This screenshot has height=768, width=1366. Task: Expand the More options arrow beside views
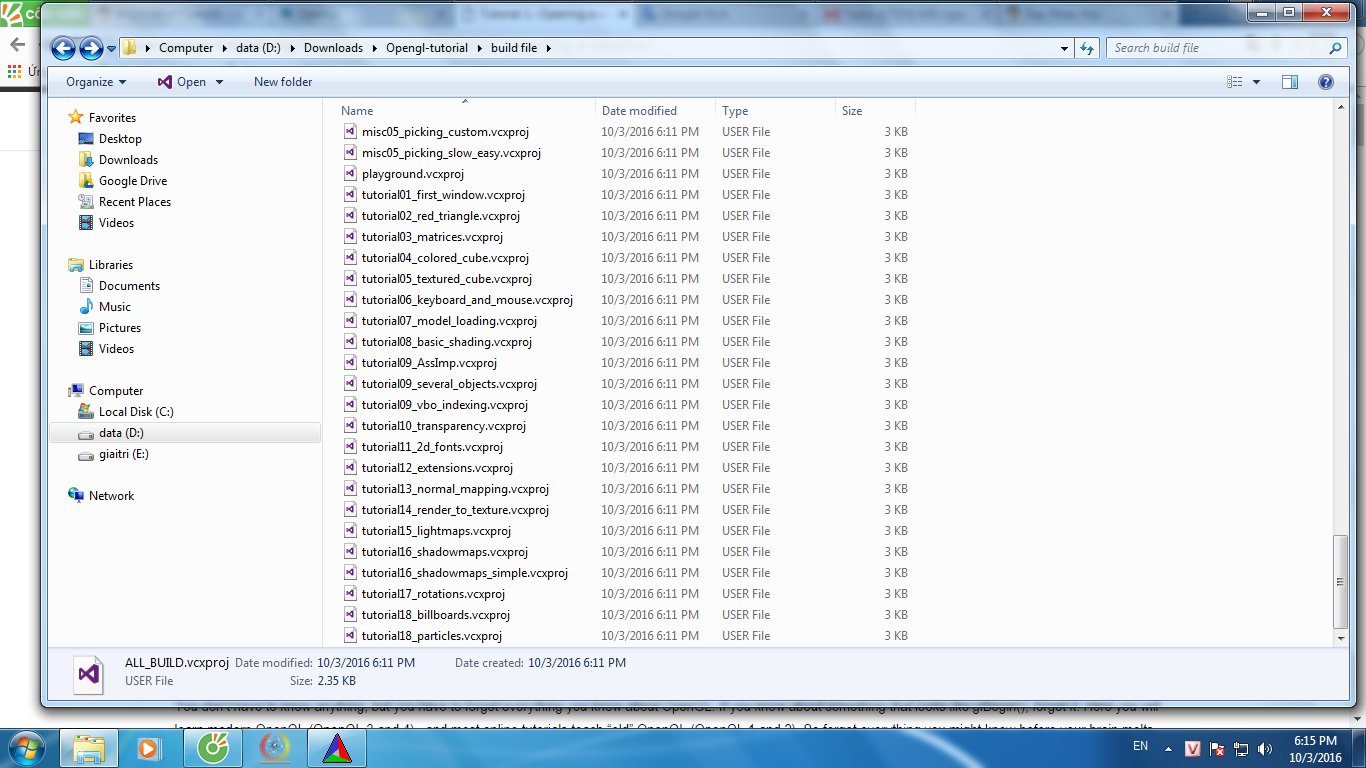1257,82
